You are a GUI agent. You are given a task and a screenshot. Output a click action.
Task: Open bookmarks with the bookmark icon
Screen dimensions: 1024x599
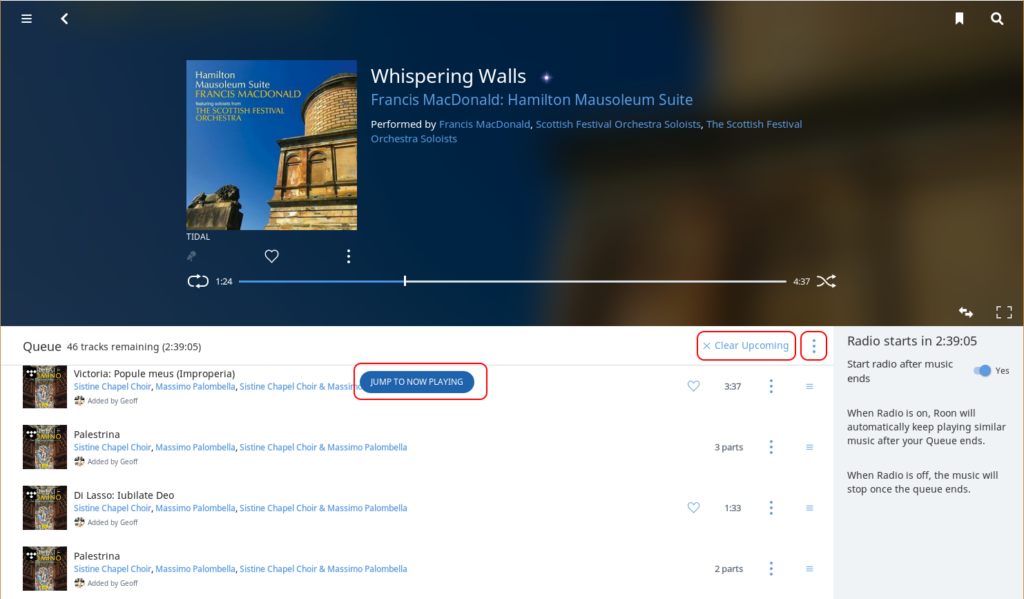coord(959,19)
